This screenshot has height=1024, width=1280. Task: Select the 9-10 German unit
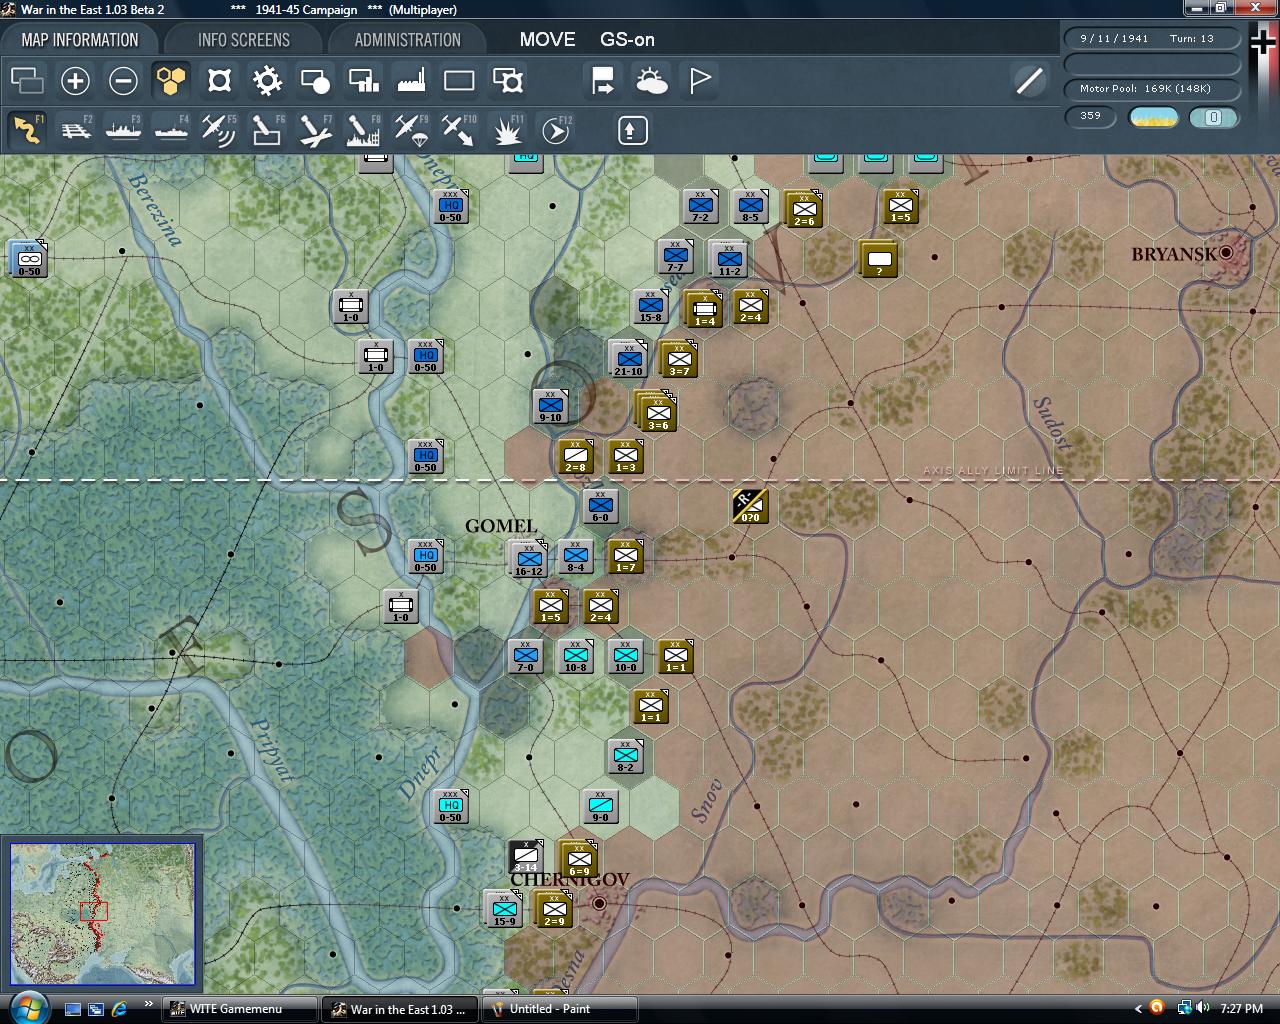click(x=550, y=406)
